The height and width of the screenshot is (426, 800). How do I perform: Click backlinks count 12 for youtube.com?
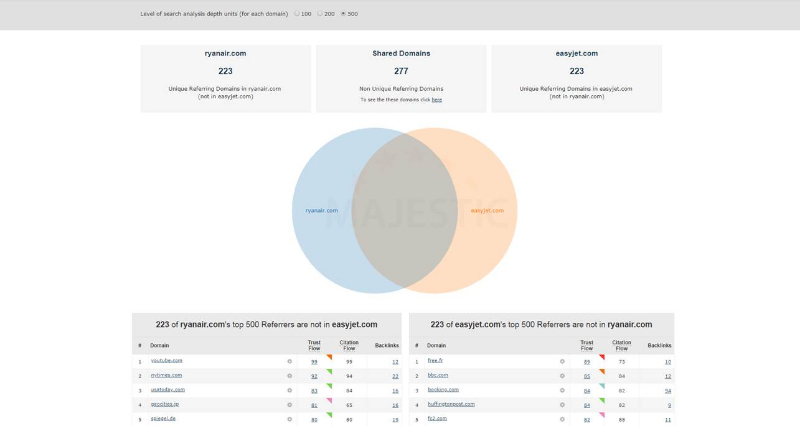[395, 362]
